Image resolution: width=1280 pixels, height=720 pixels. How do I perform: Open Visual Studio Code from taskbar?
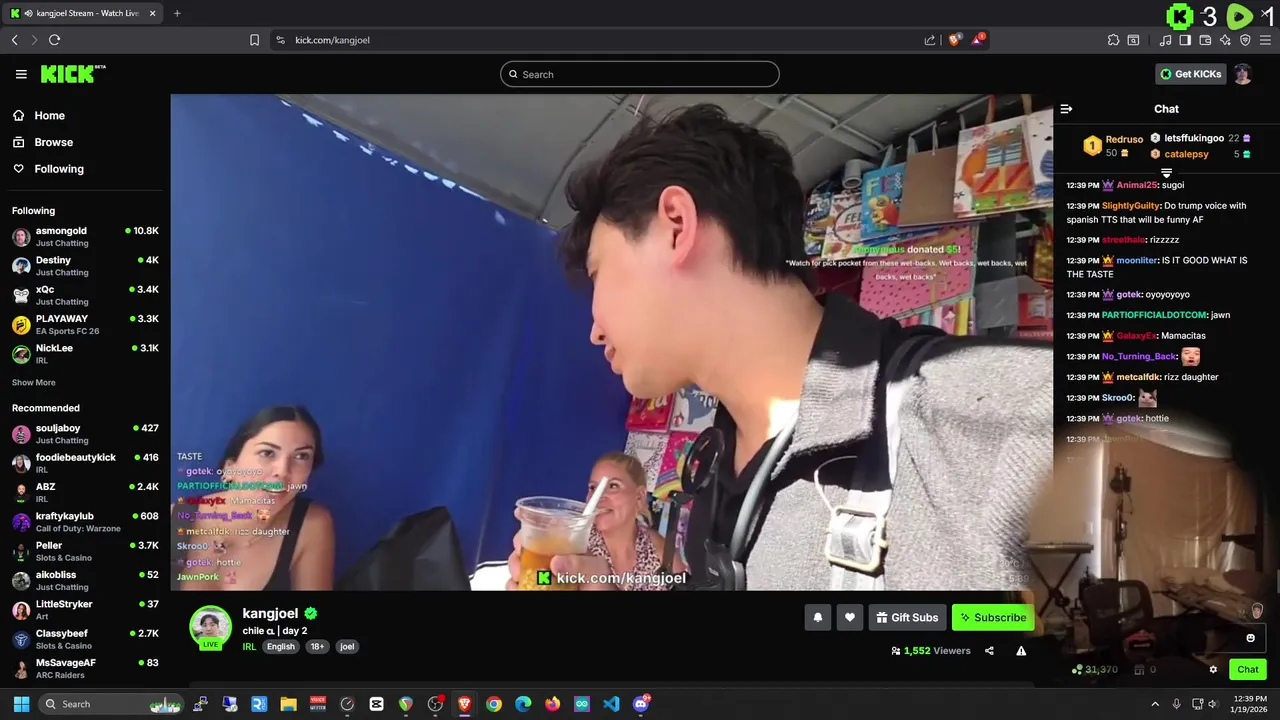[x=611, y=704]
